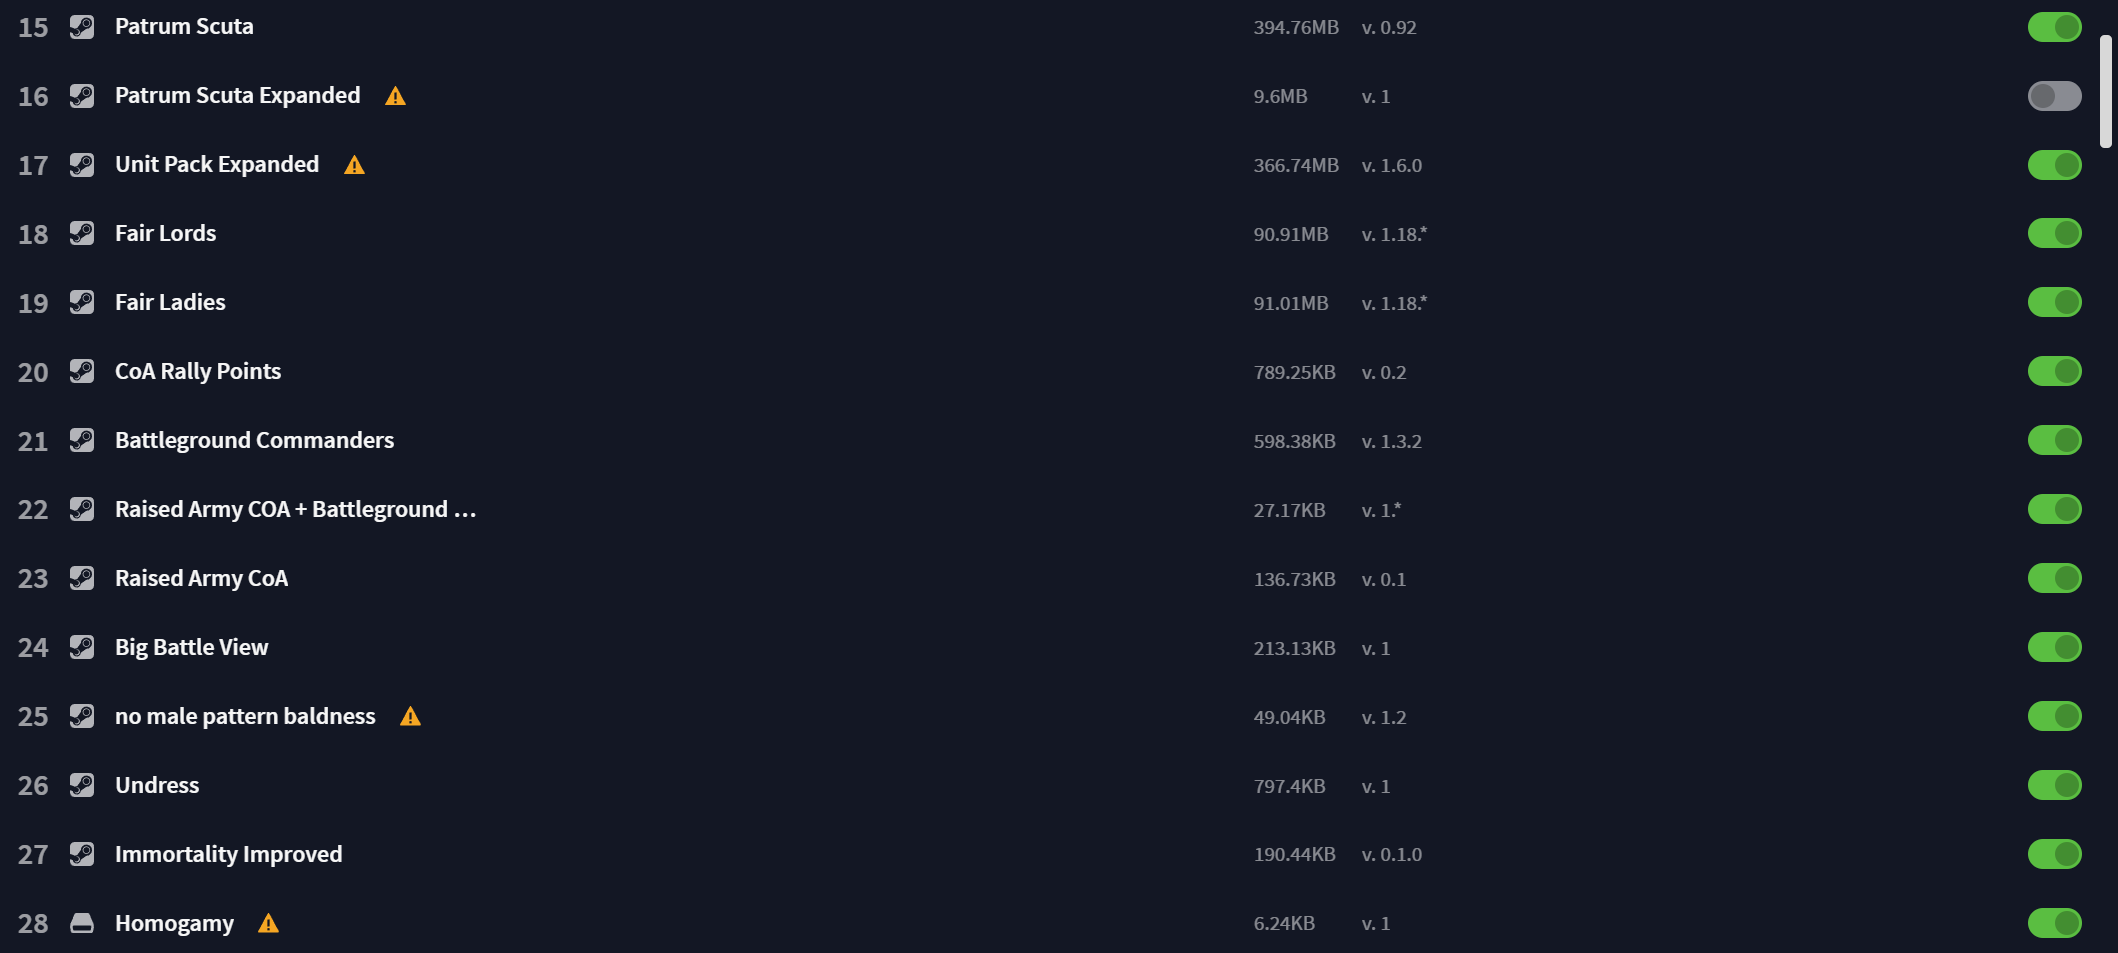The image size is (2118, 953).
Task: Turn off the Fair Ladies mod switch
Action: pos(2054,302)
